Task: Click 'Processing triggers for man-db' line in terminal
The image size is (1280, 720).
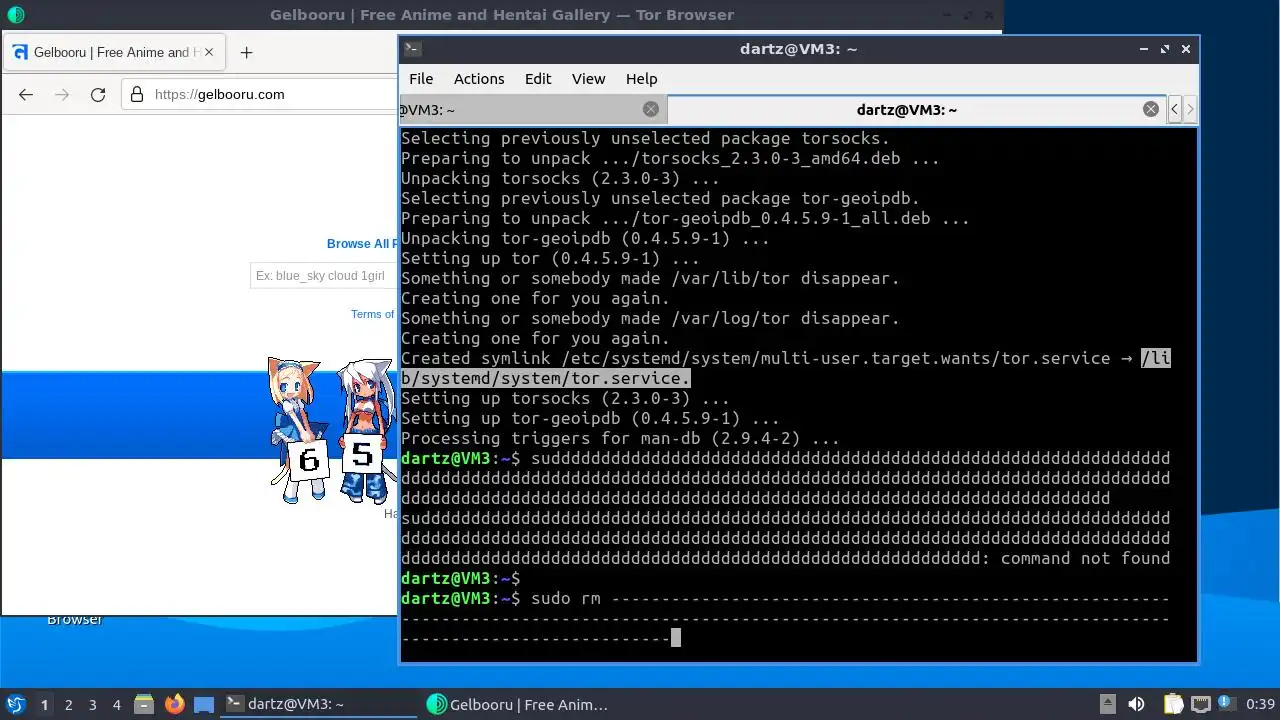Action: pos(620,438)
